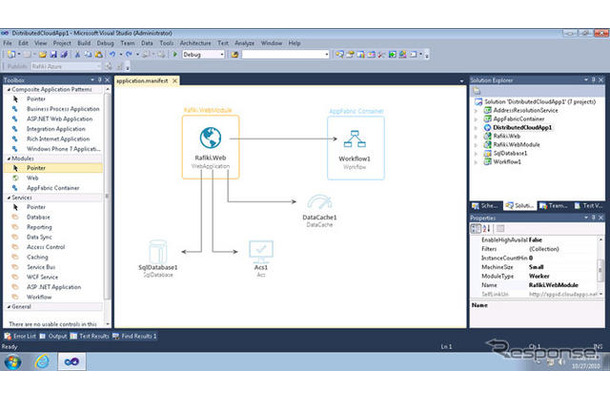The image size is (610, 400).
Task: Select the WCF Service tool
Action: [x=42, y=277]
